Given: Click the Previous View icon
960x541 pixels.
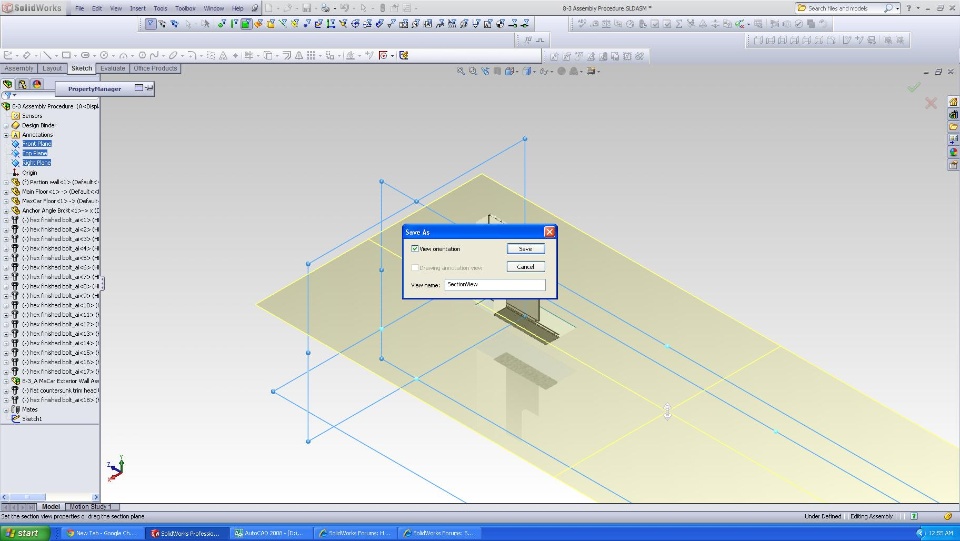Looking at the screenshot, I should pyautogui.click(x=485, y=72).
